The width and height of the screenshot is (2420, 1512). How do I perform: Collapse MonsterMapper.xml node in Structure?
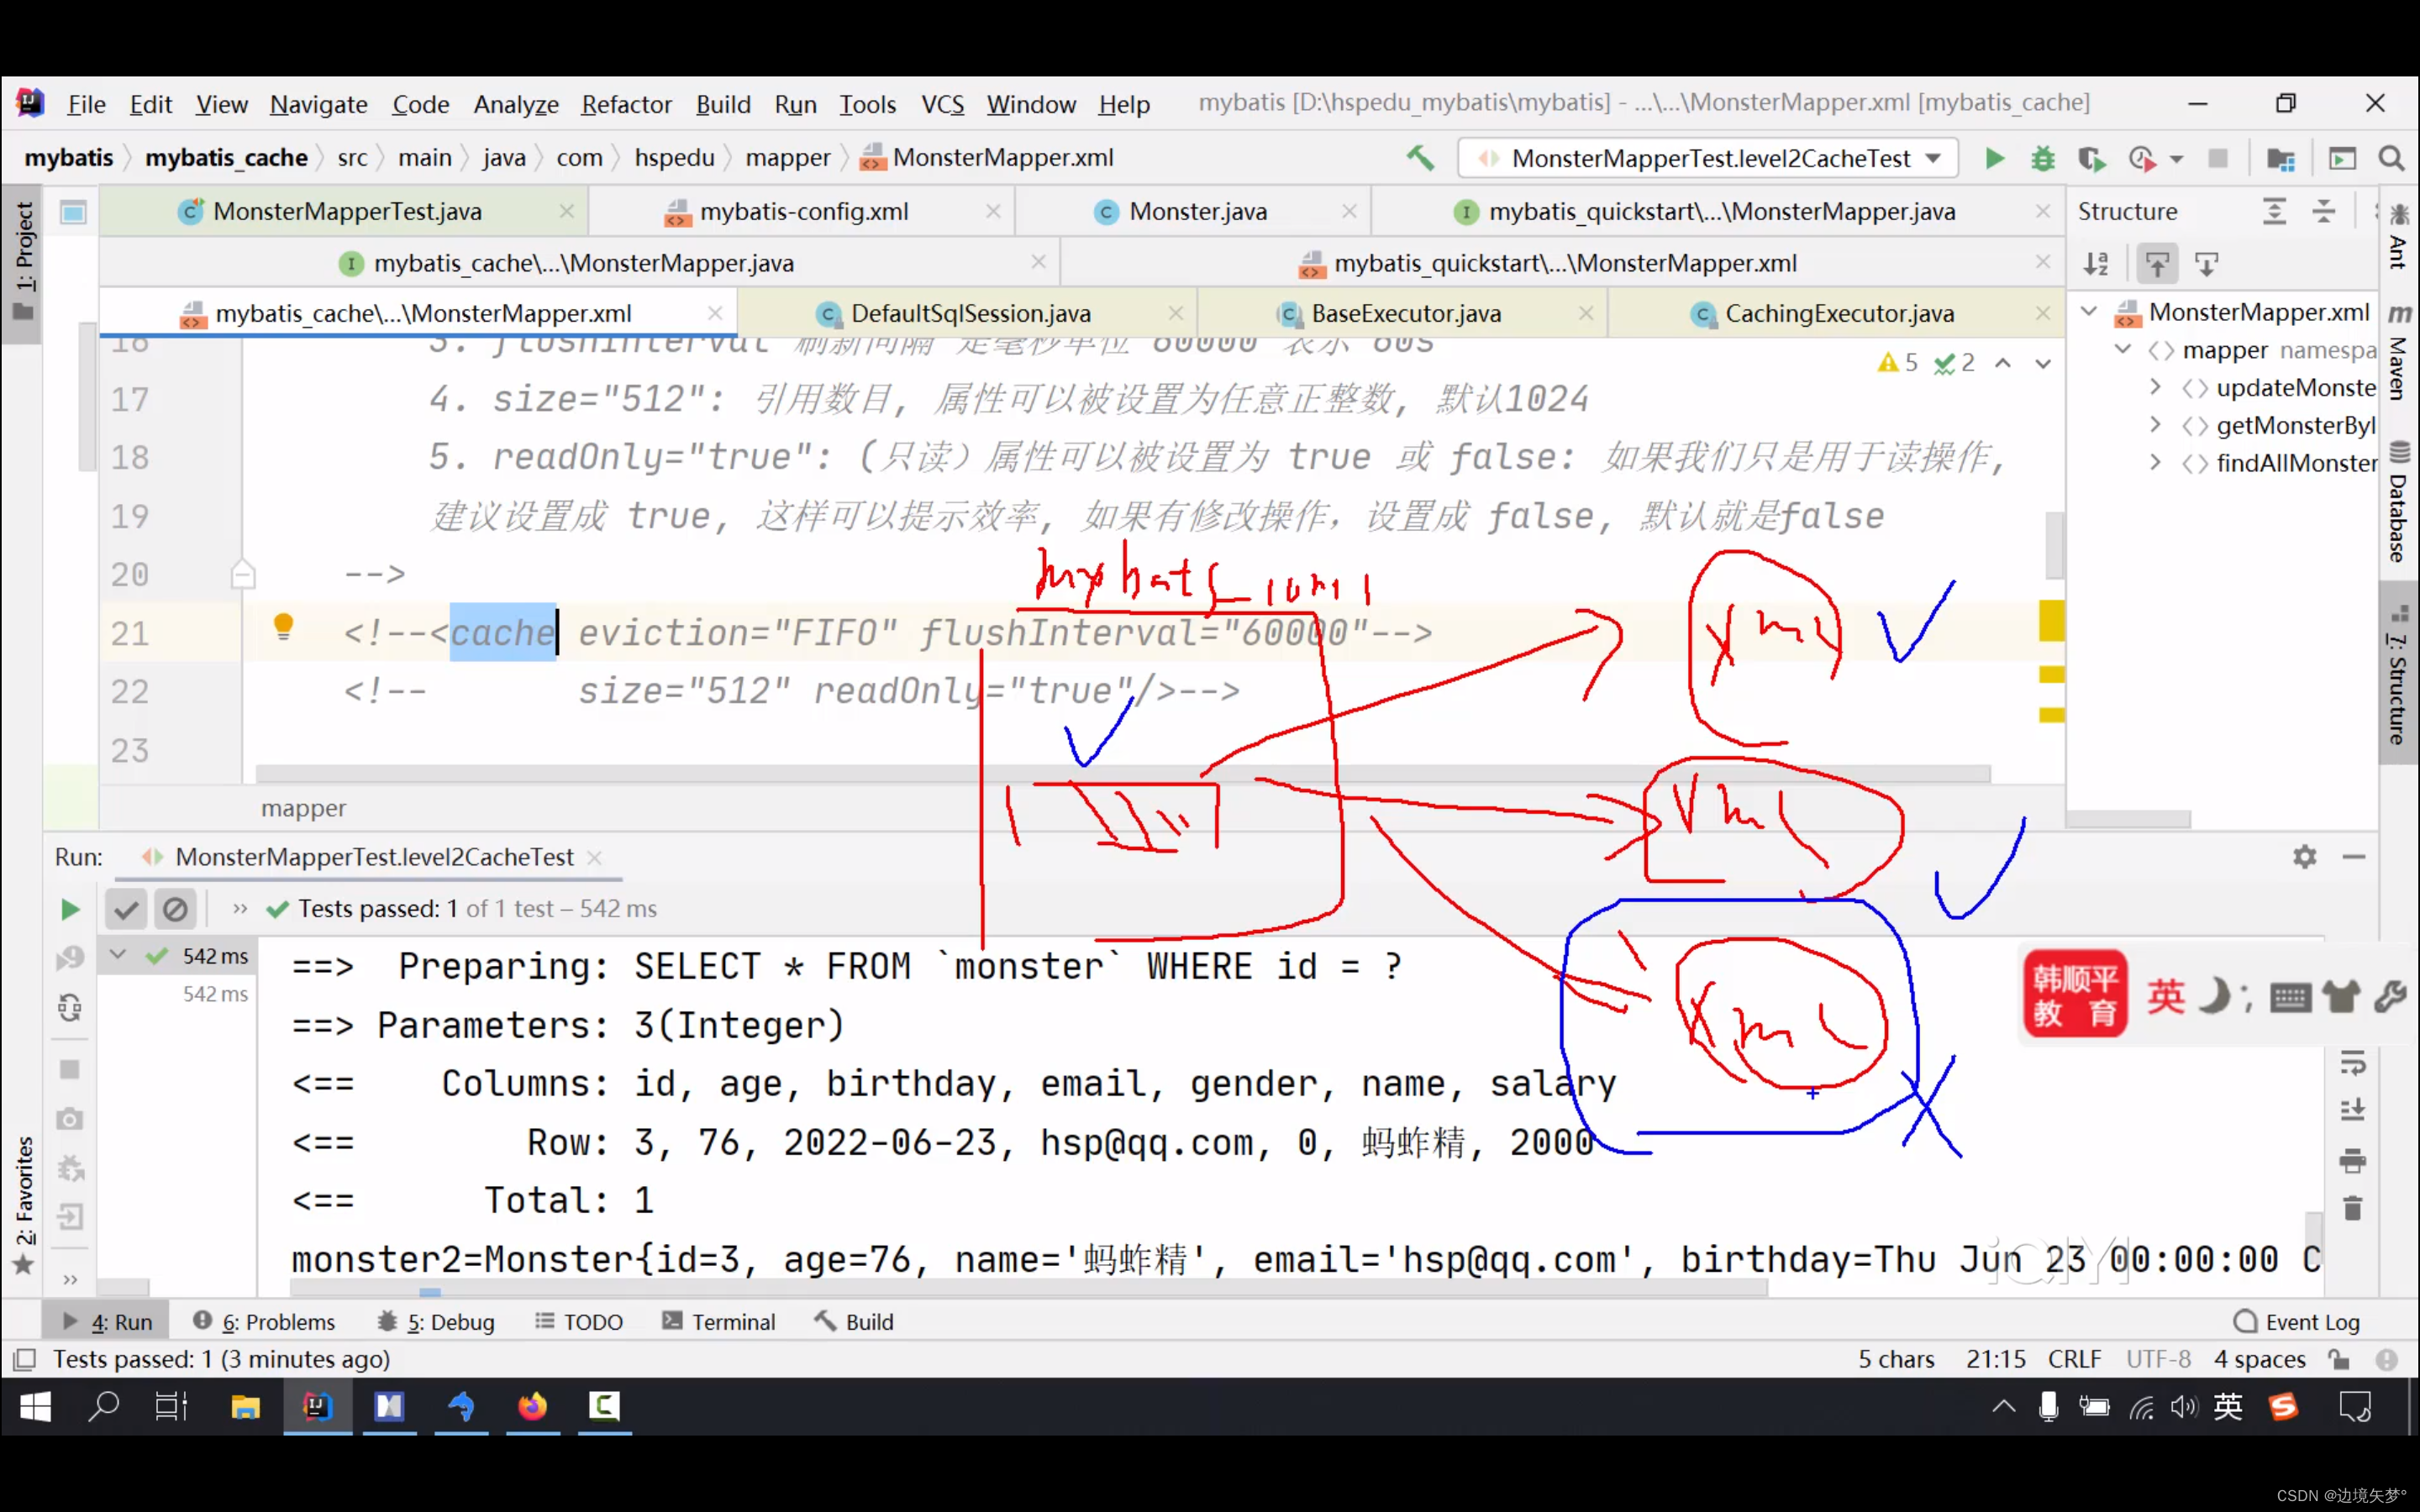pos(2089,312)
